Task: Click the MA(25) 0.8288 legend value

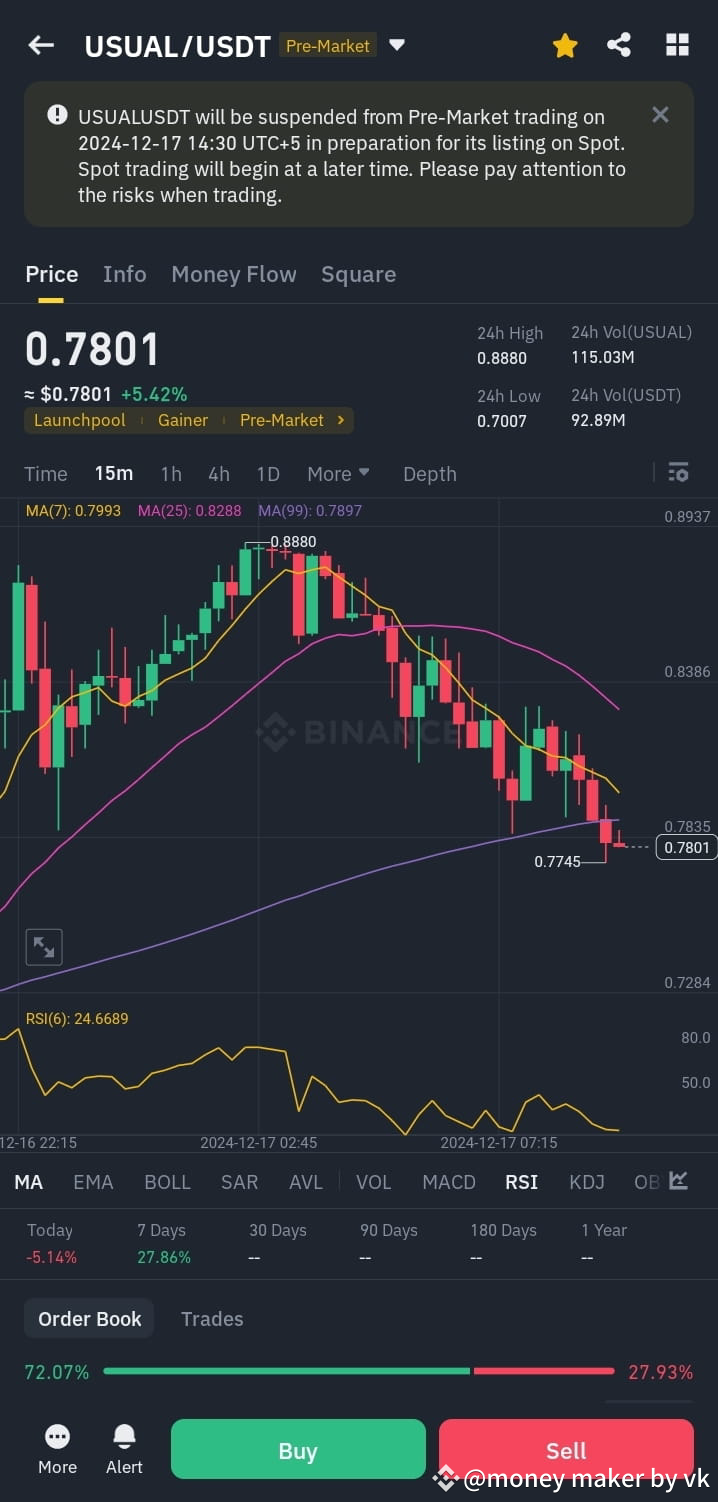Action: pos(189,510)
